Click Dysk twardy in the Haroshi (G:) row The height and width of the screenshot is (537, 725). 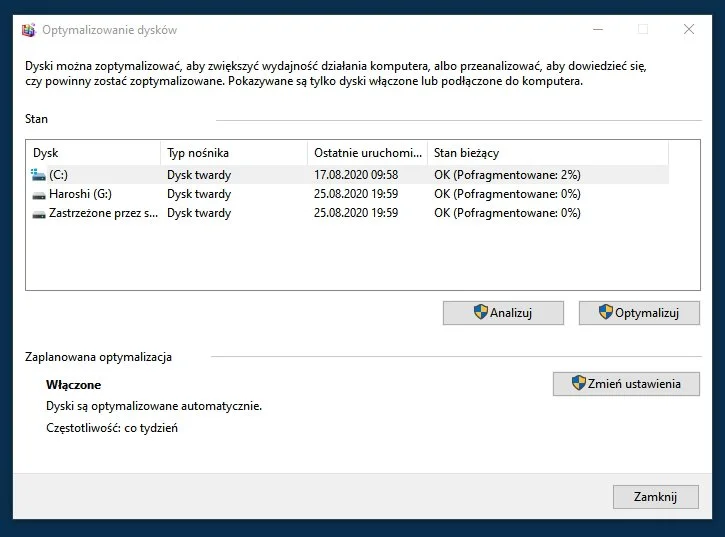pyautogui.click(x=199, y=194)
